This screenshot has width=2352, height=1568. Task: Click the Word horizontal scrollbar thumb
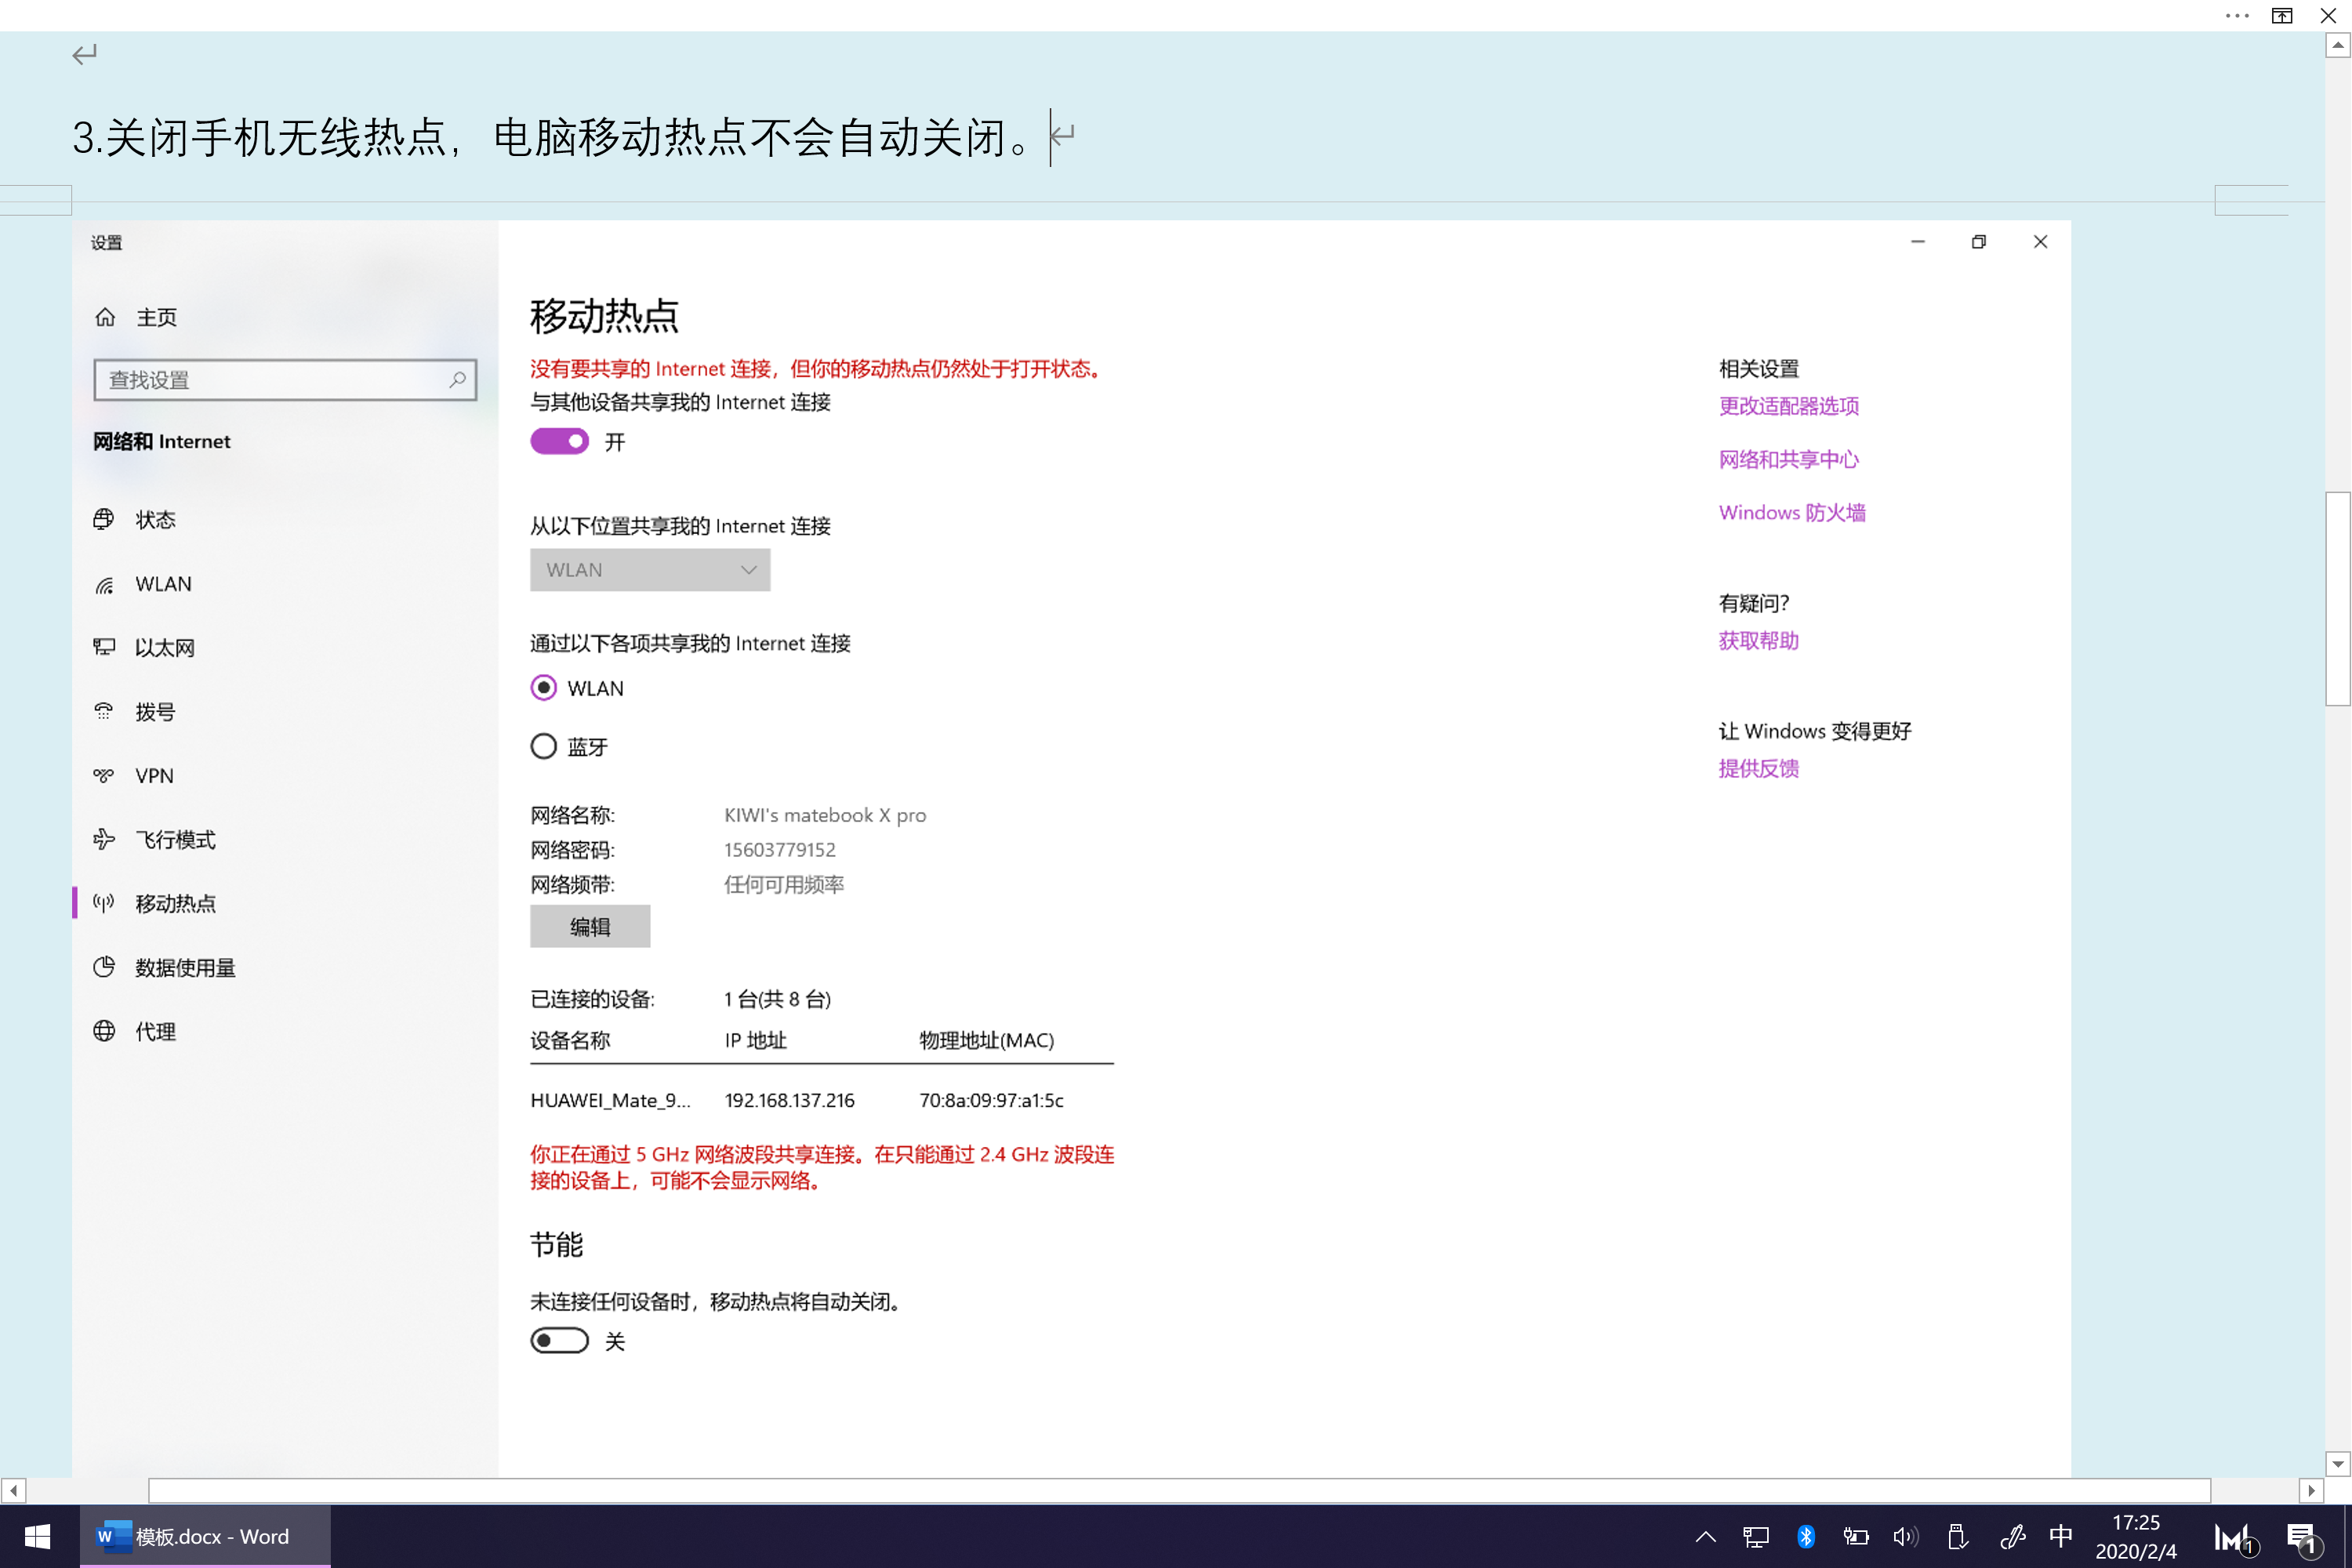(x=1179, y=1490)
